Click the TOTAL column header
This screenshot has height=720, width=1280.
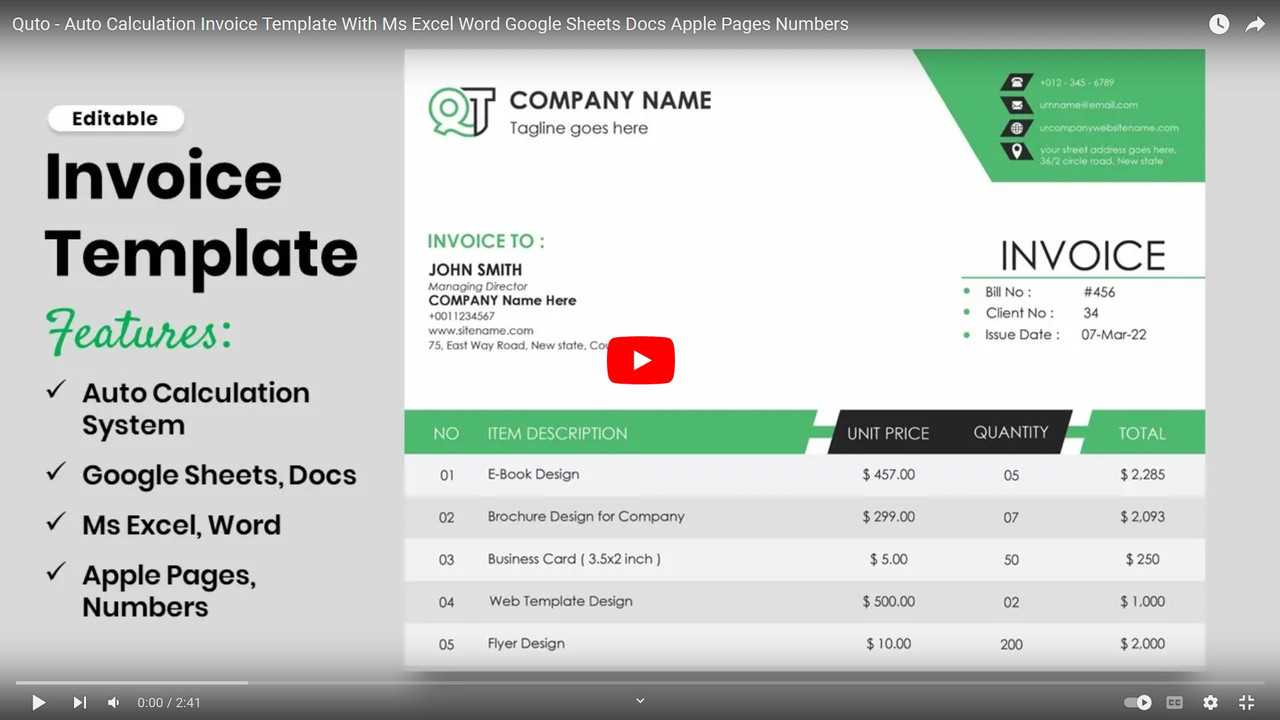click(1142, 433)
